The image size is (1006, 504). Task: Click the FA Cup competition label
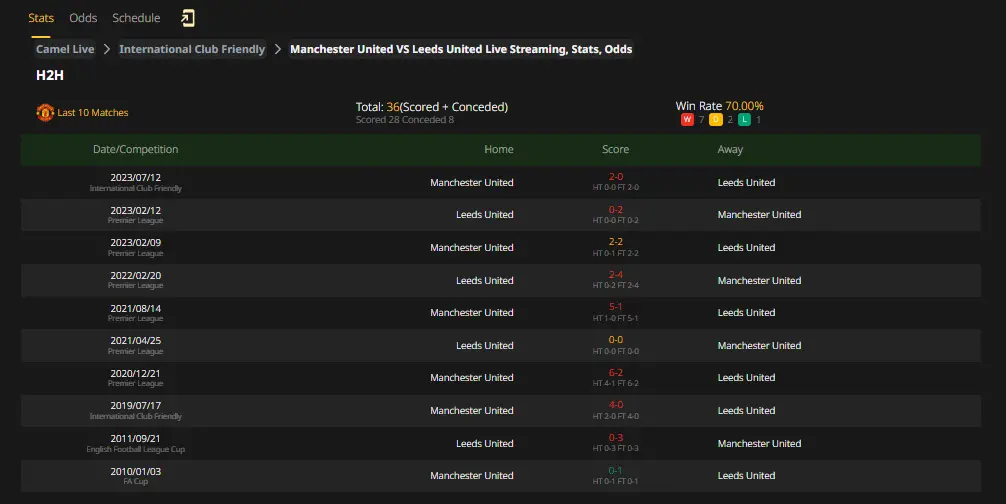(135, 482)
